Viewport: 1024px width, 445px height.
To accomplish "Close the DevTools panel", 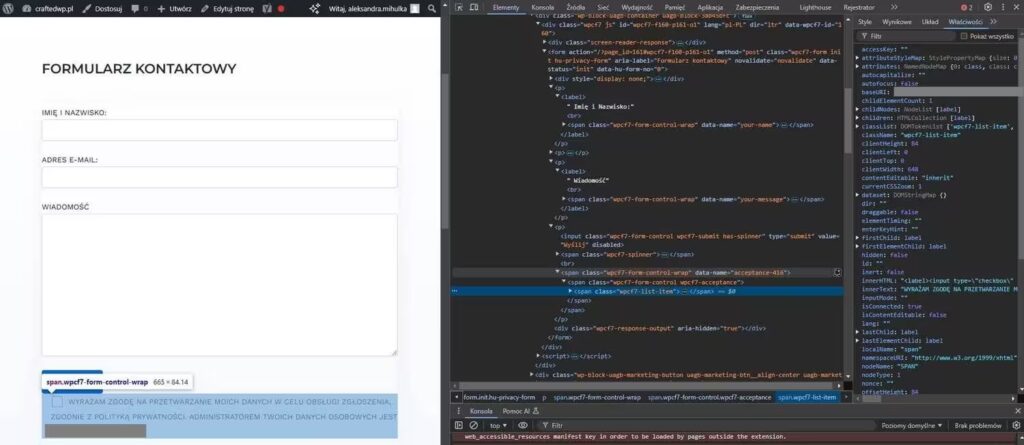I will coord(1017,7).
